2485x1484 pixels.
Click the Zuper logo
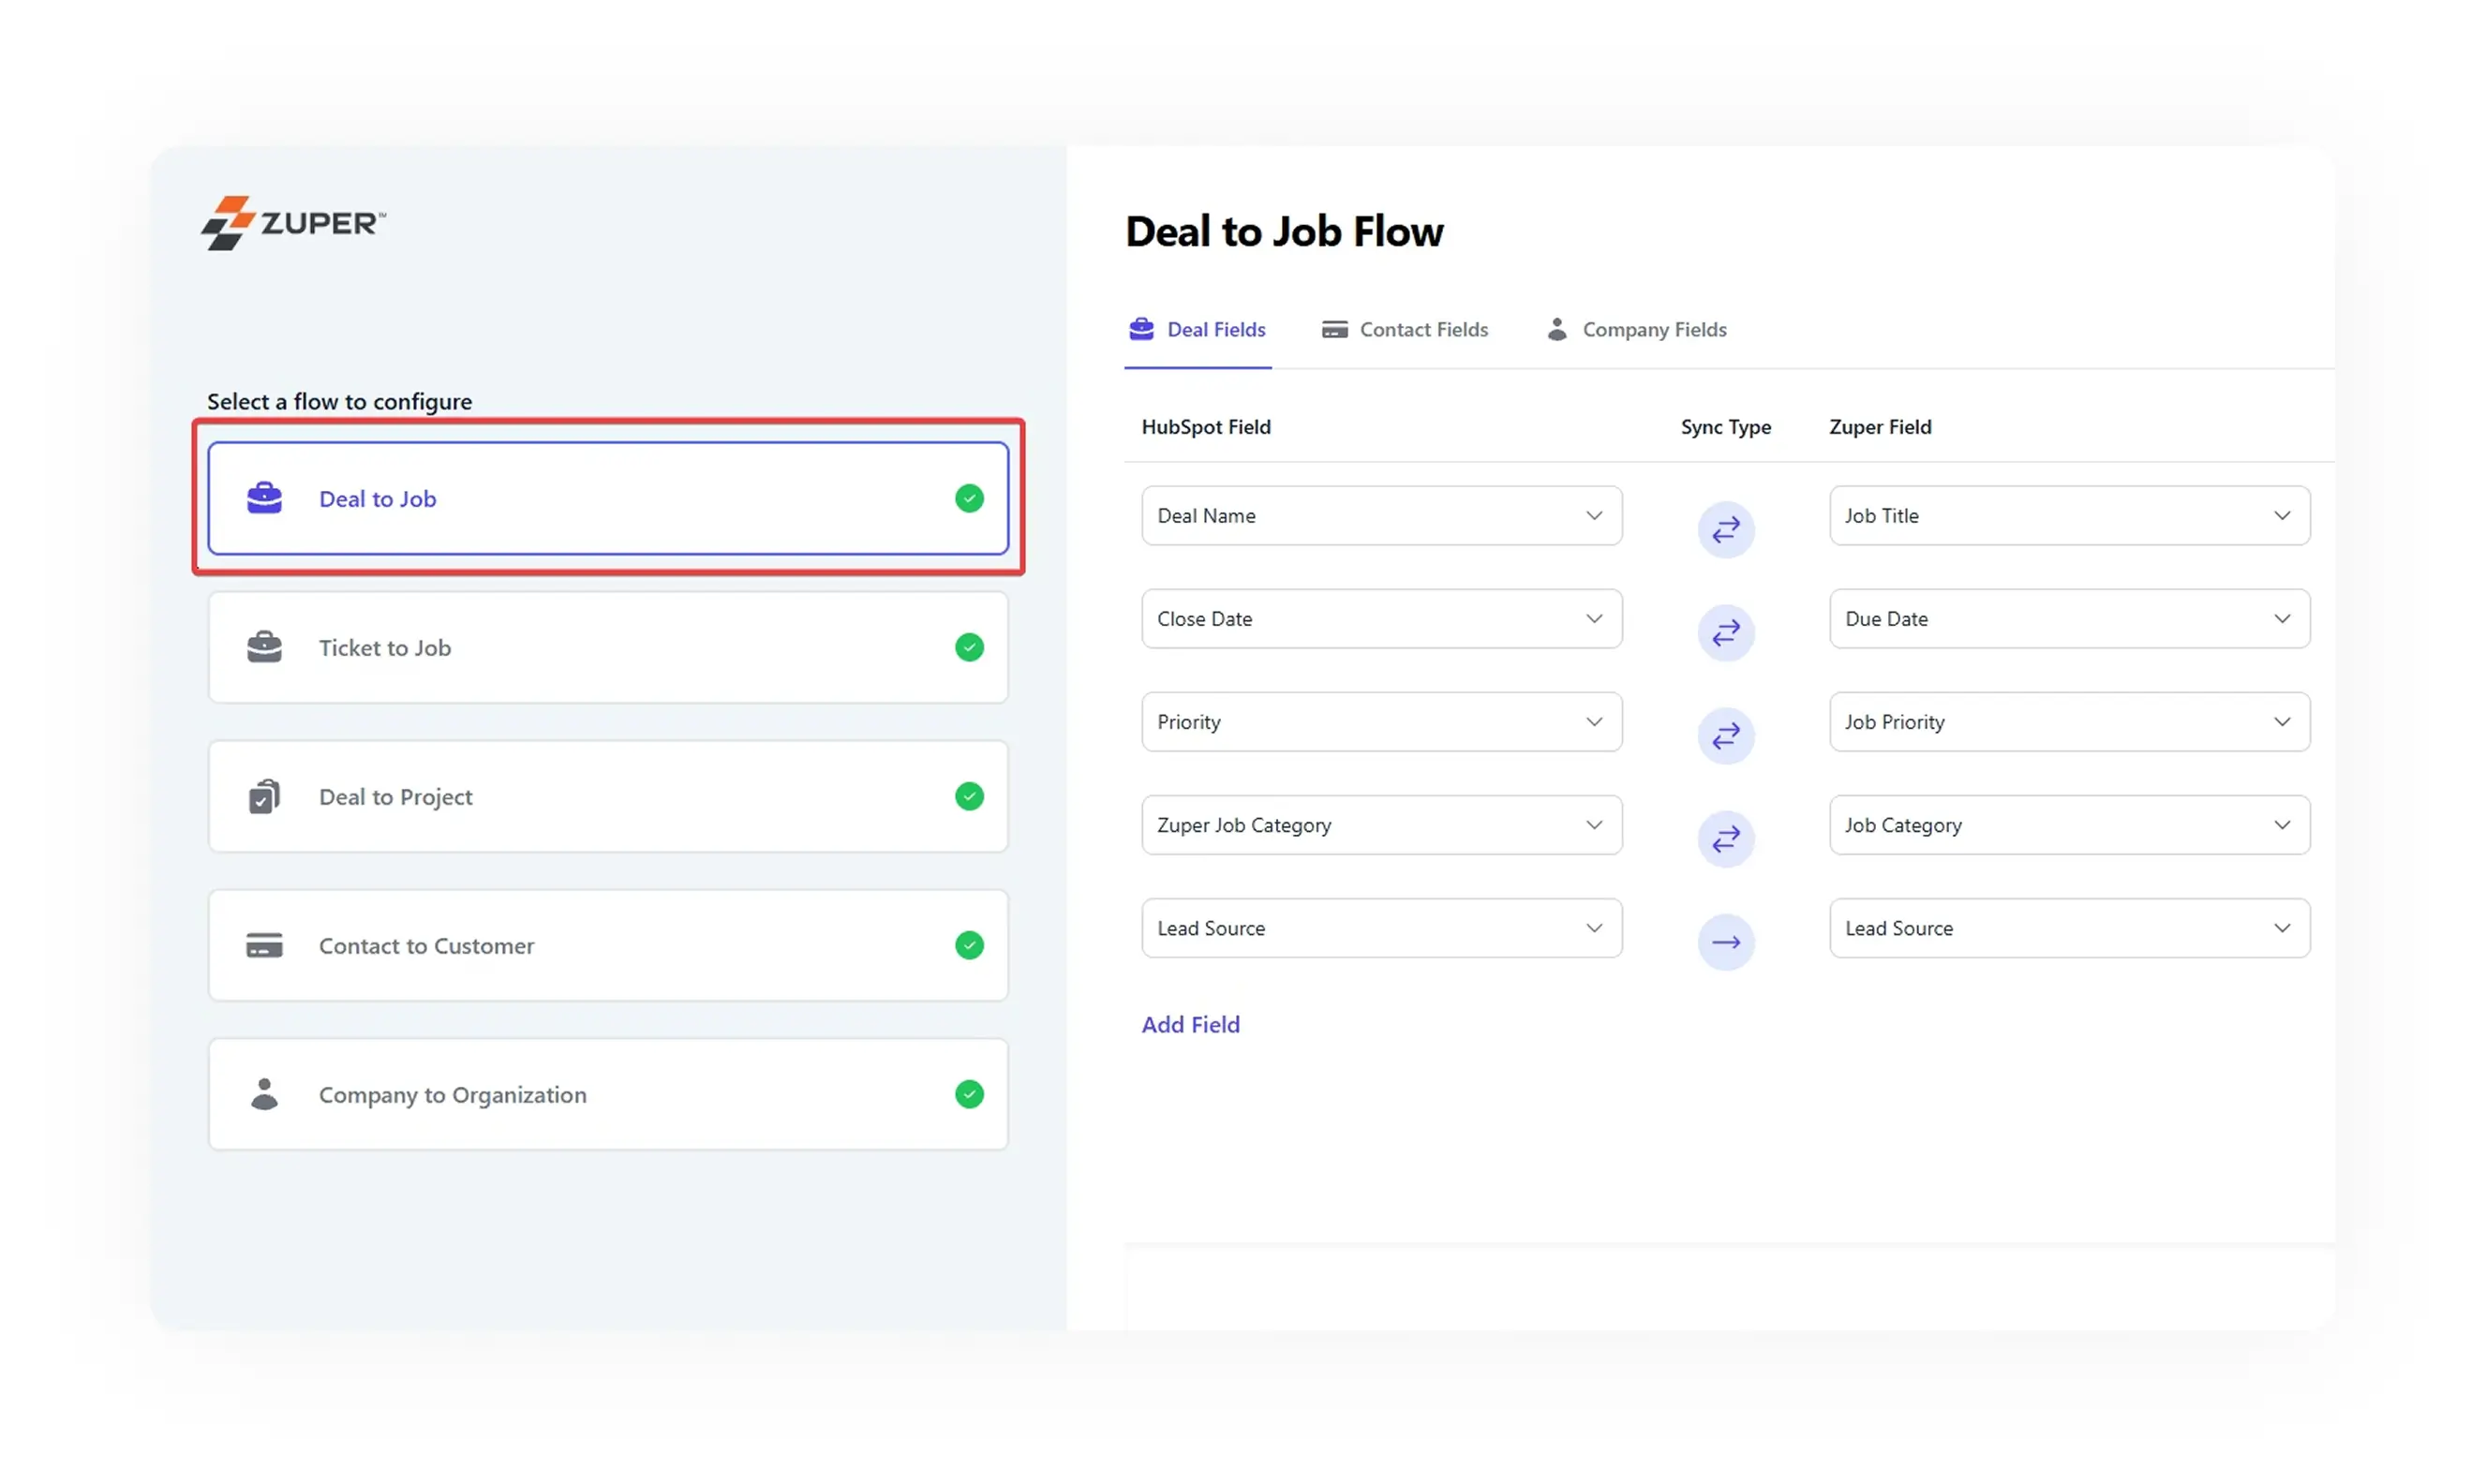tap(293, 222)
